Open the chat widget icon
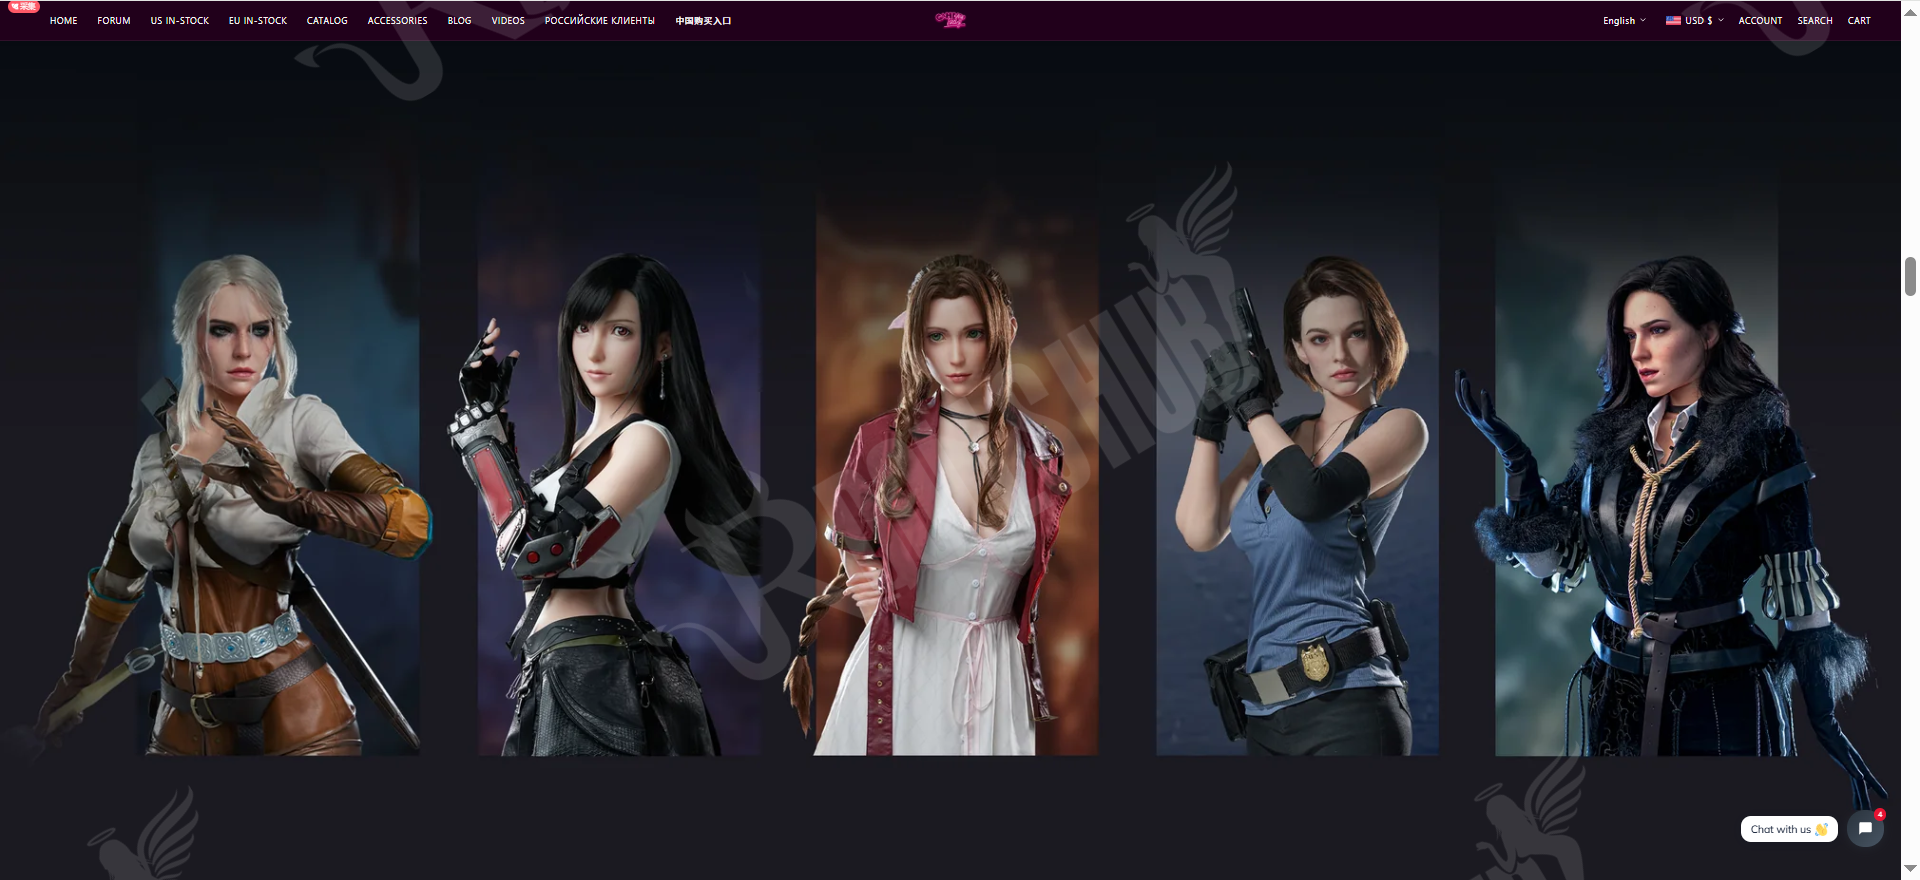 coord(1865,829)
